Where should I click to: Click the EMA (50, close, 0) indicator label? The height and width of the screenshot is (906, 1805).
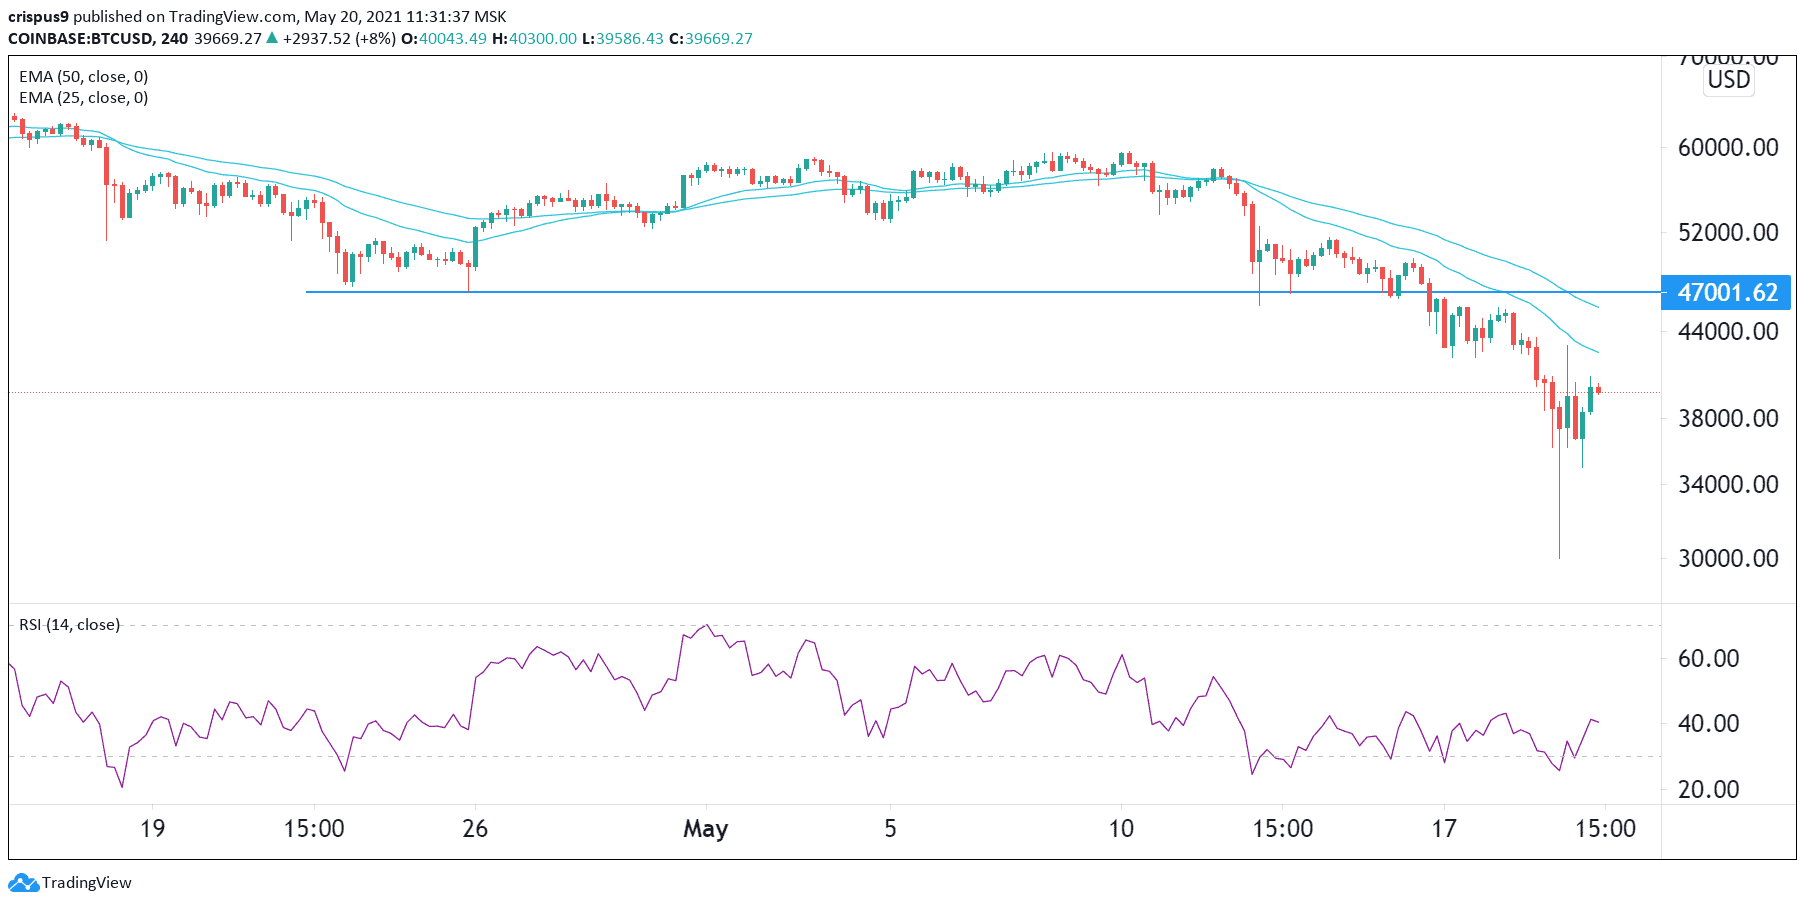tap(84, 77)
